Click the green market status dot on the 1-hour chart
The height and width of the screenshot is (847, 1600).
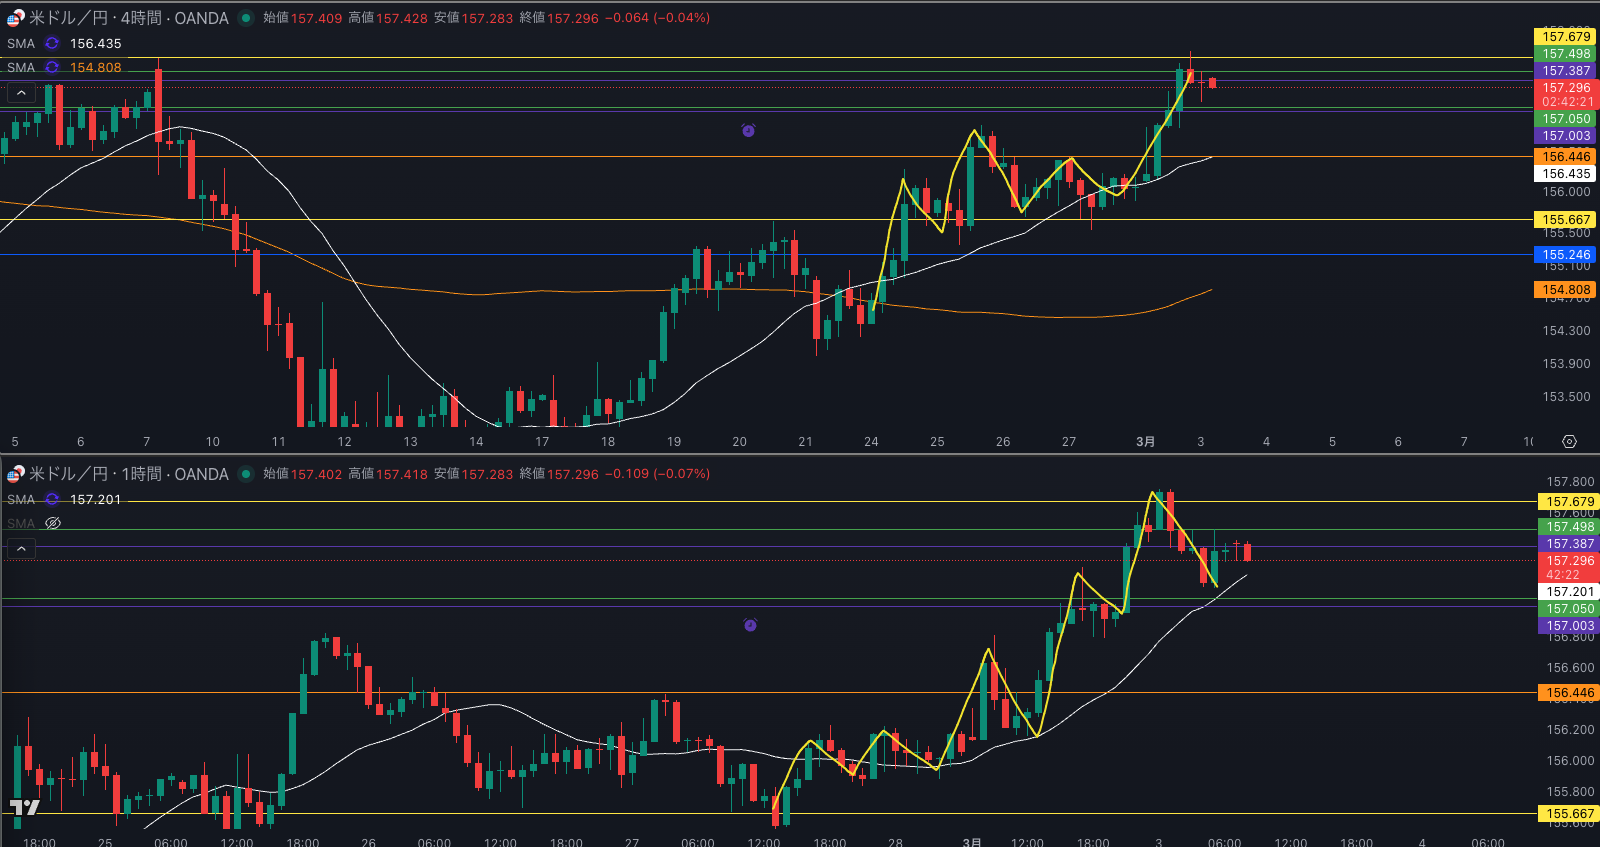(x=246, y=474)
